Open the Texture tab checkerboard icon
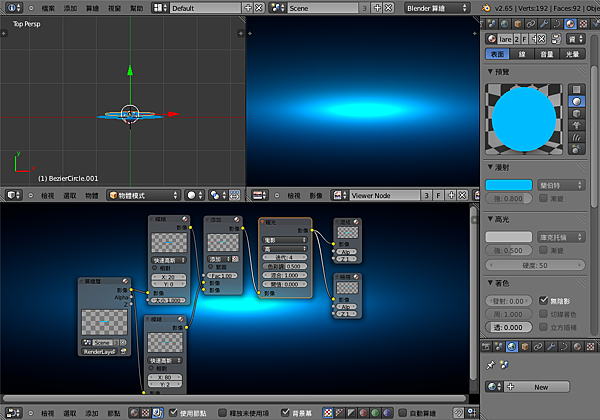600x420 pixels. point(583,24)
